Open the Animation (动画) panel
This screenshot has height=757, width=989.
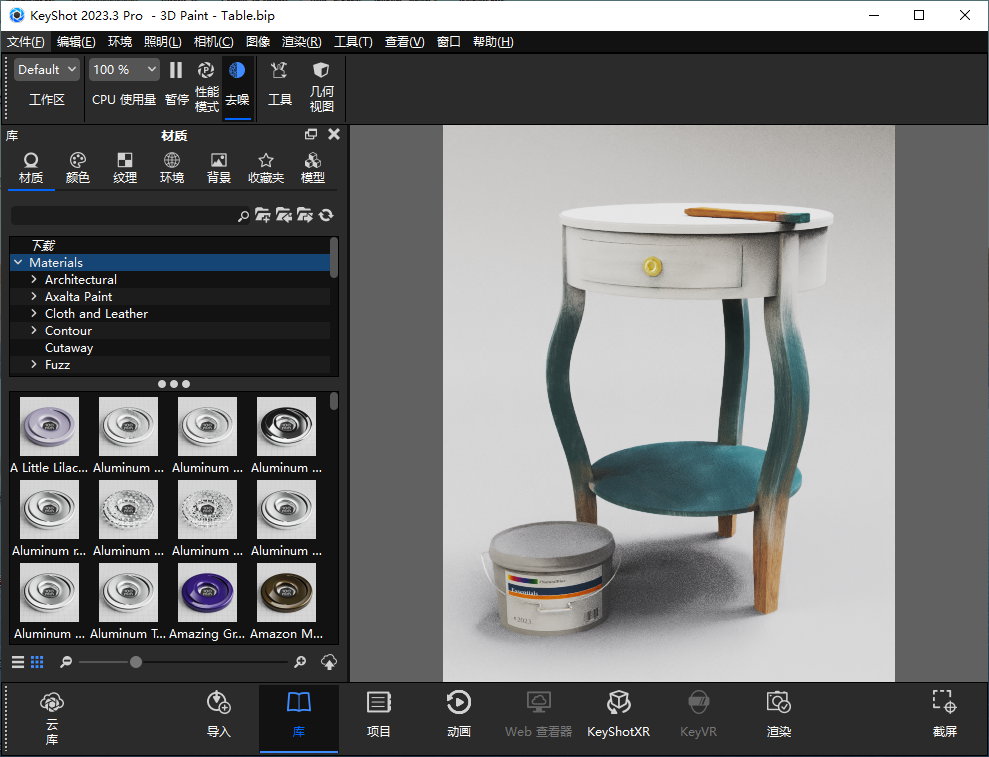point(459,715)
